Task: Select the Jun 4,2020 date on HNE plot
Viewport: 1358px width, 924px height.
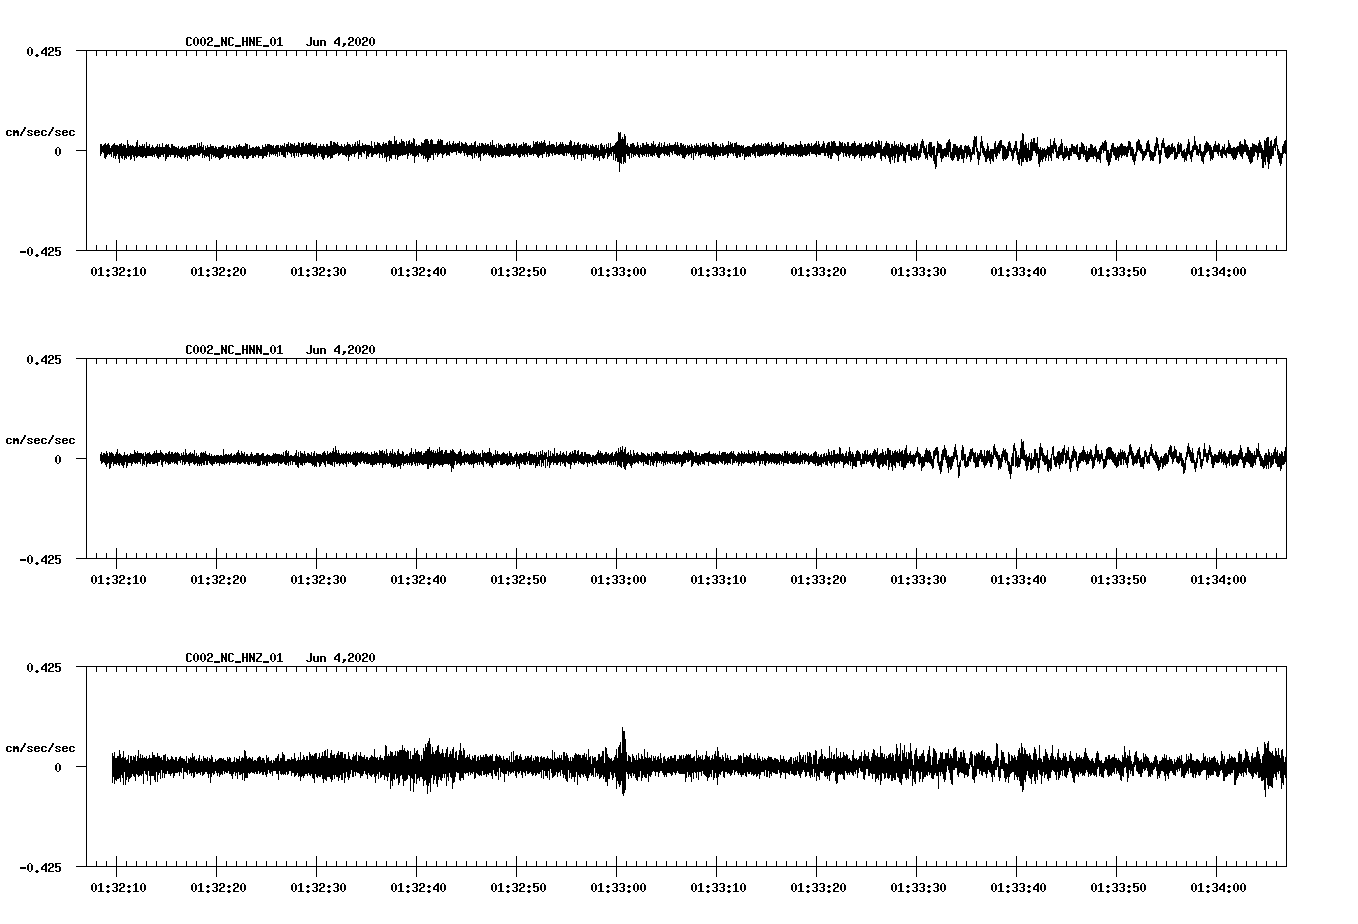Action: 341,42
